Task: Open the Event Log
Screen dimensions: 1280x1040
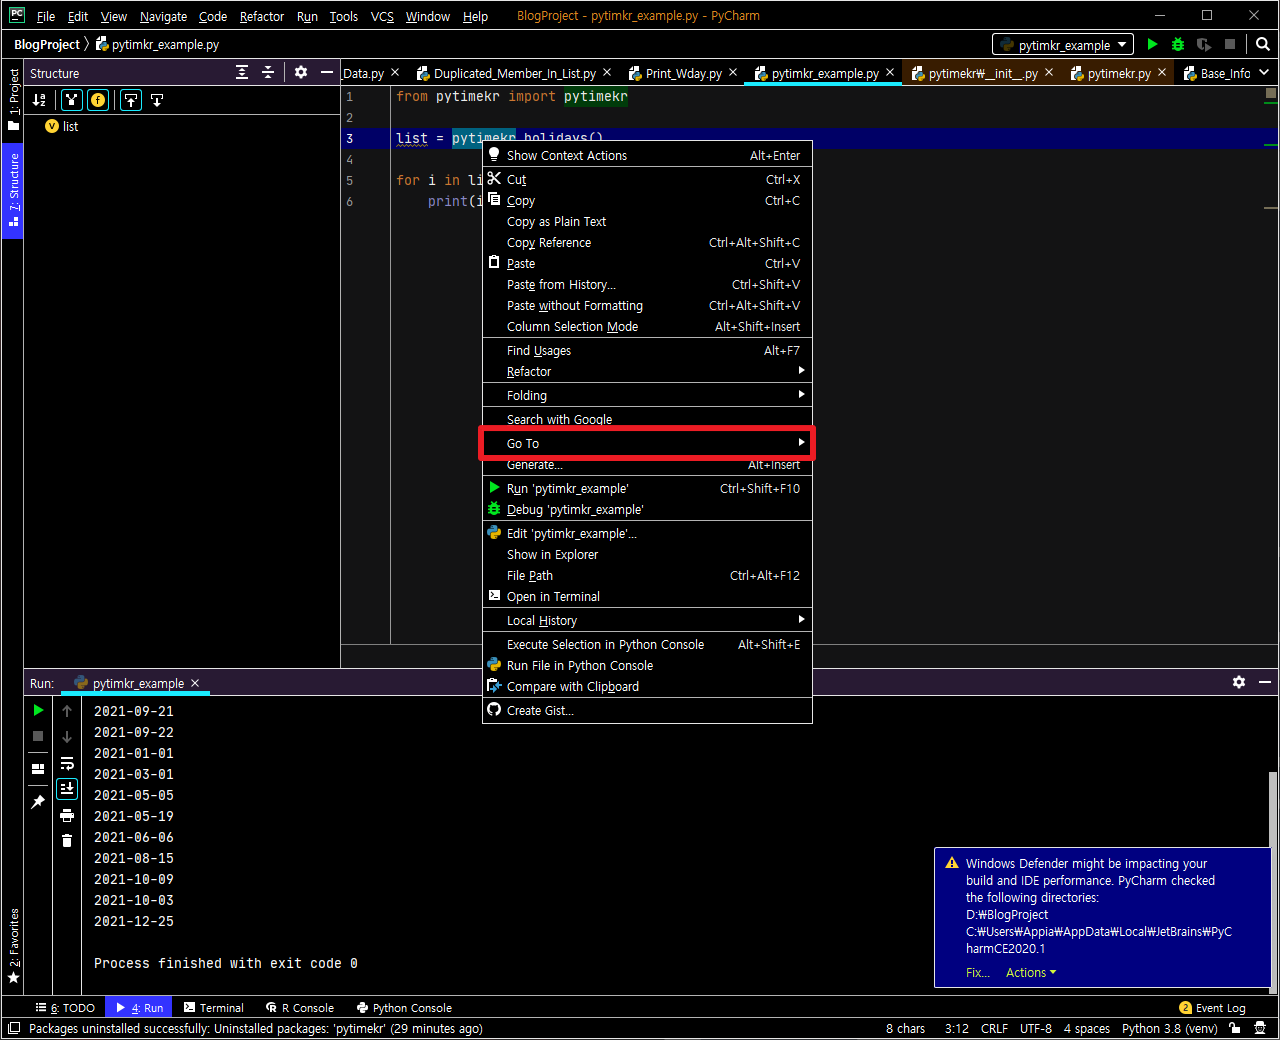Action: point(1212,1007)
